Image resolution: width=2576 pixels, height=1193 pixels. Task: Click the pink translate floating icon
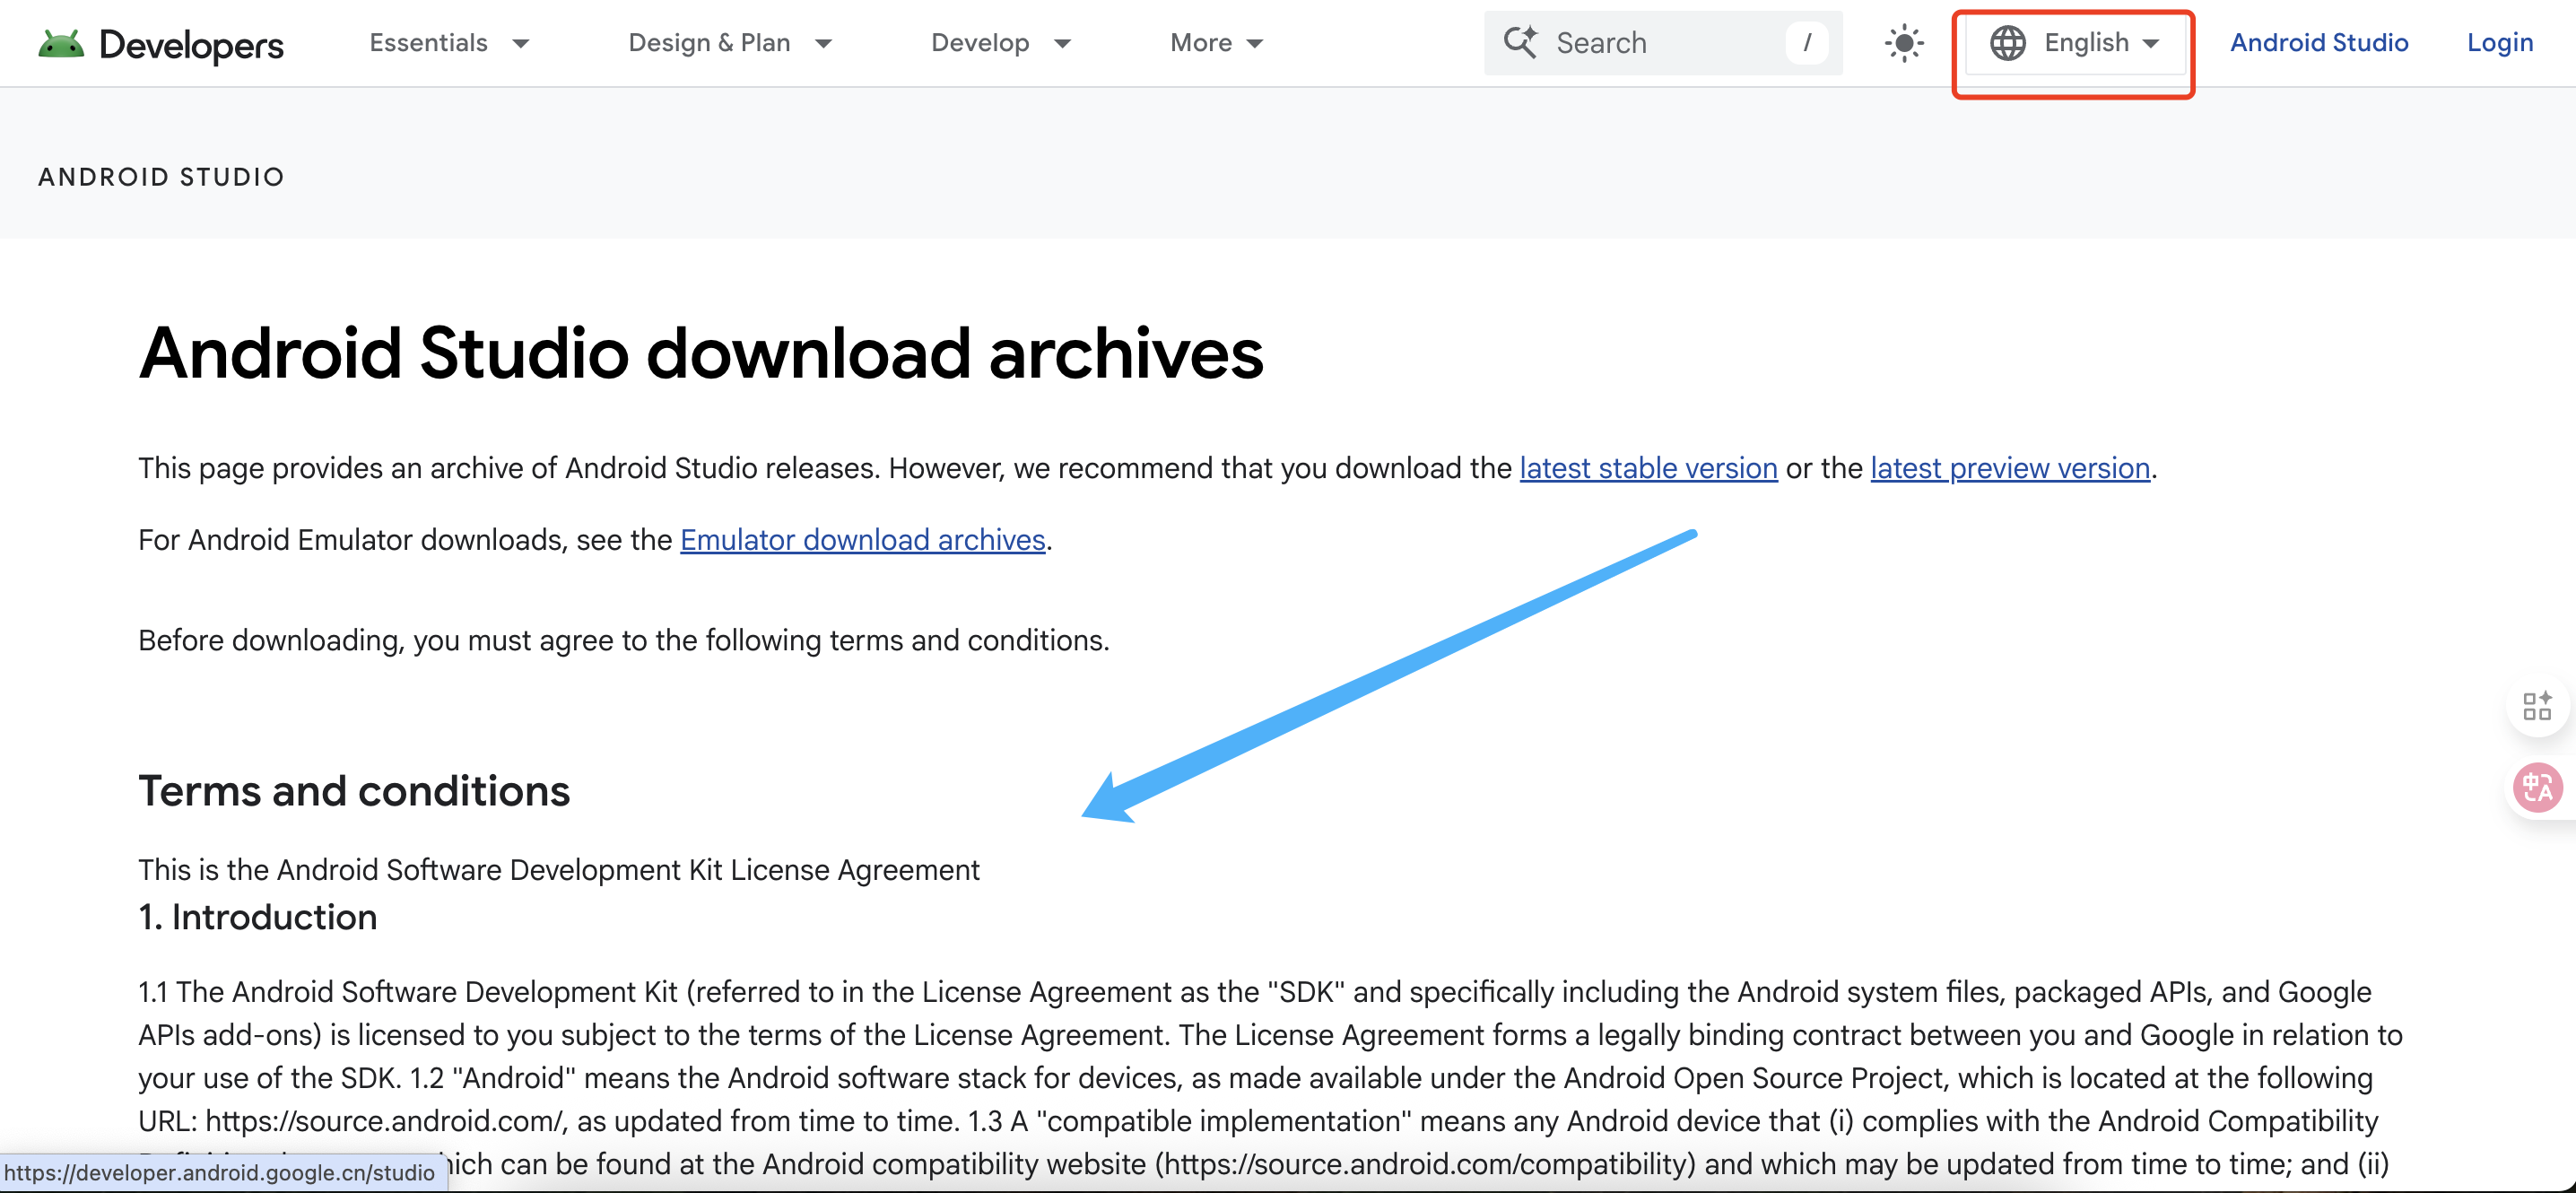(x=2537, y=788)
